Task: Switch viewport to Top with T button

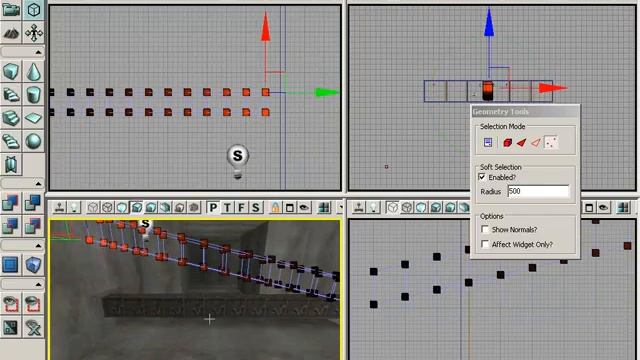Action: tap(227, 207)
